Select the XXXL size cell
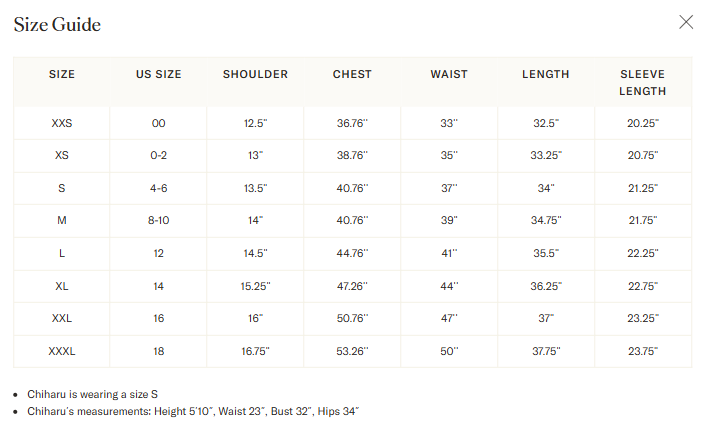Screen dimensions: 703x422 click(62, 351)
